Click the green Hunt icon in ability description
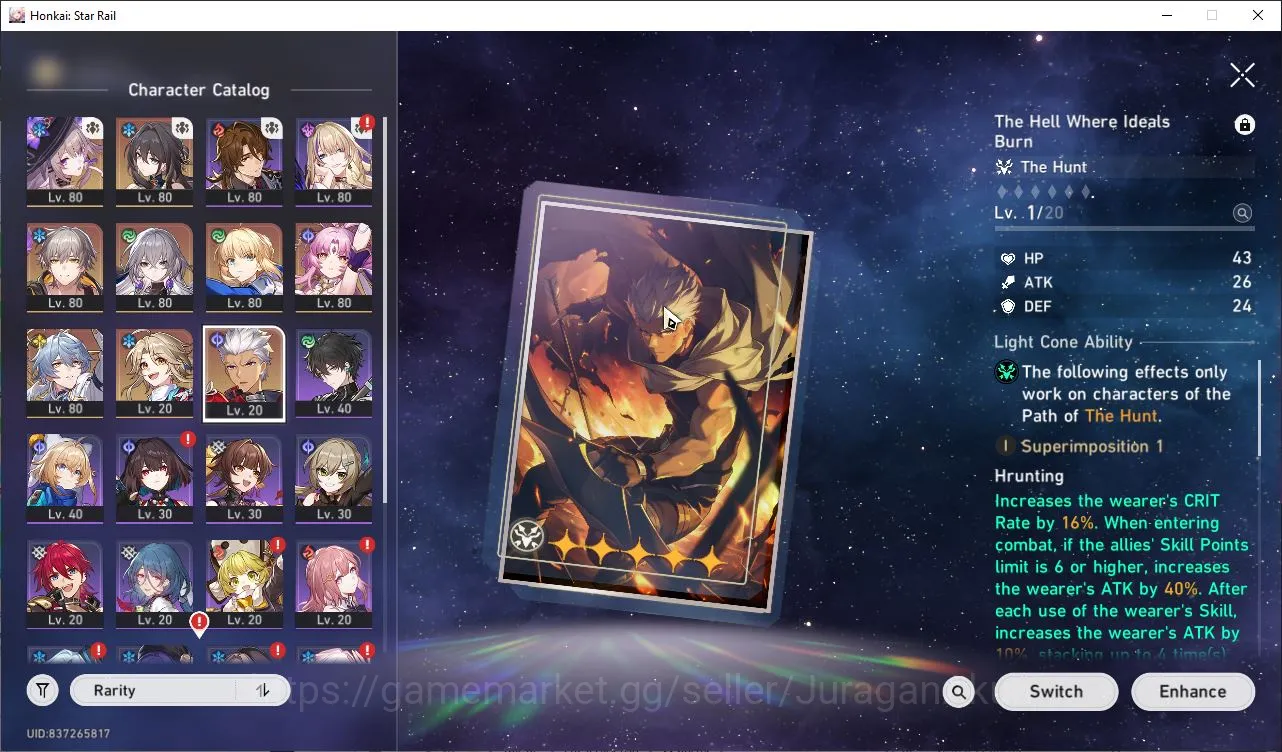The width and height of the screenshot is (1282, 752). [1006, 373]
